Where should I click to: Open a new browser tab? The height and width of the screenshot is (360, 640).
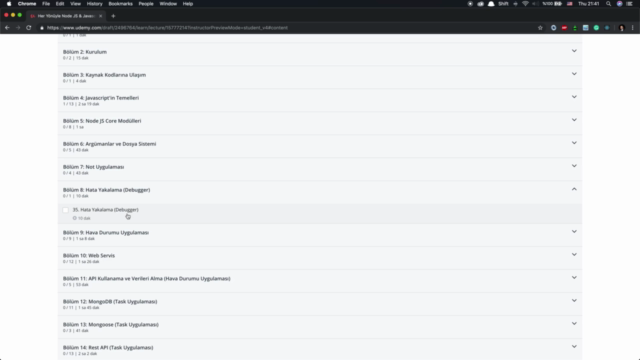click(x=113, y=16)
